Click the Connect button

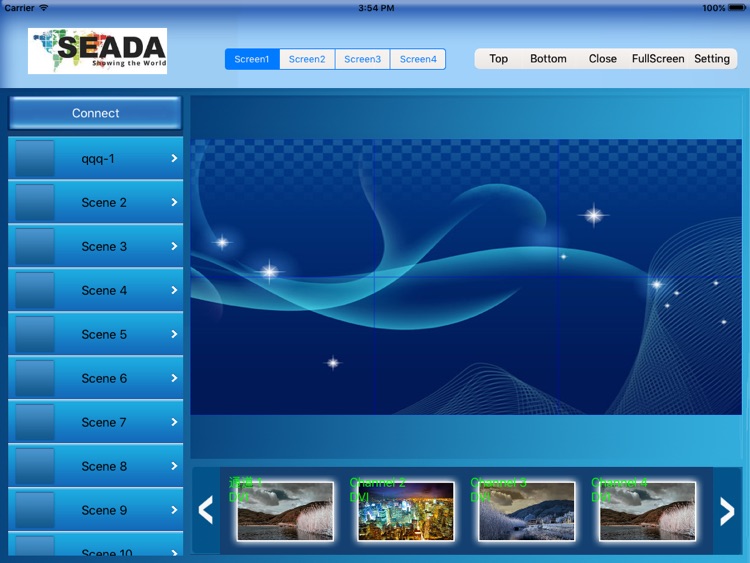[95, 113]
